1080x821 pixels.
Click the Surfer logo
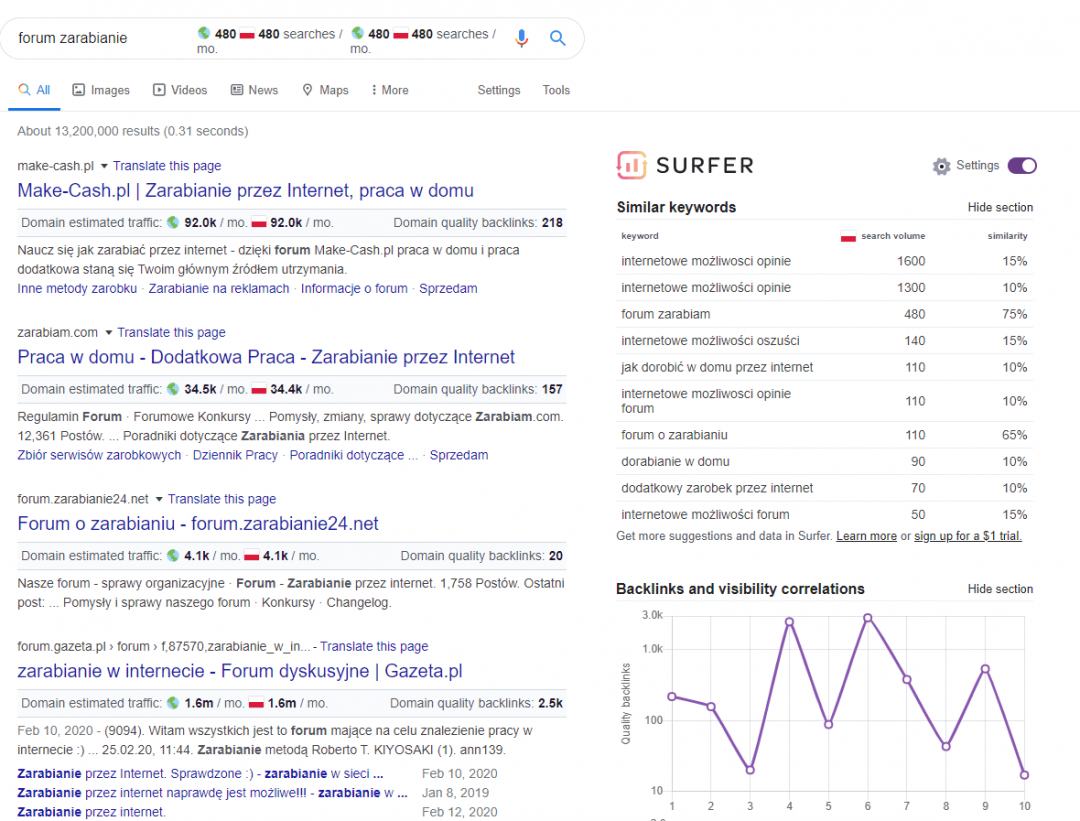(x=685, y=165)
